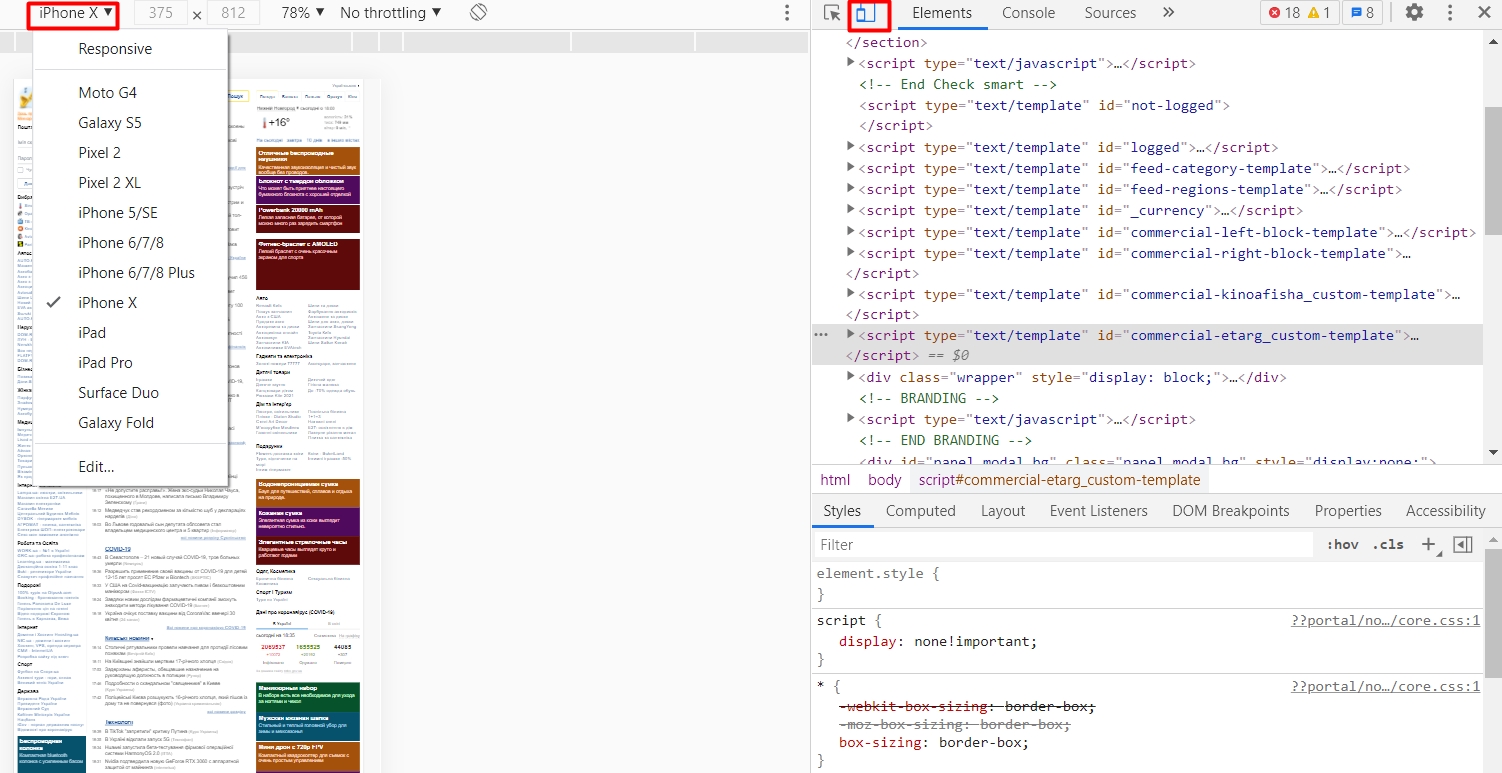
Task: Click the rotate screen icon
Action: [478, 13]
